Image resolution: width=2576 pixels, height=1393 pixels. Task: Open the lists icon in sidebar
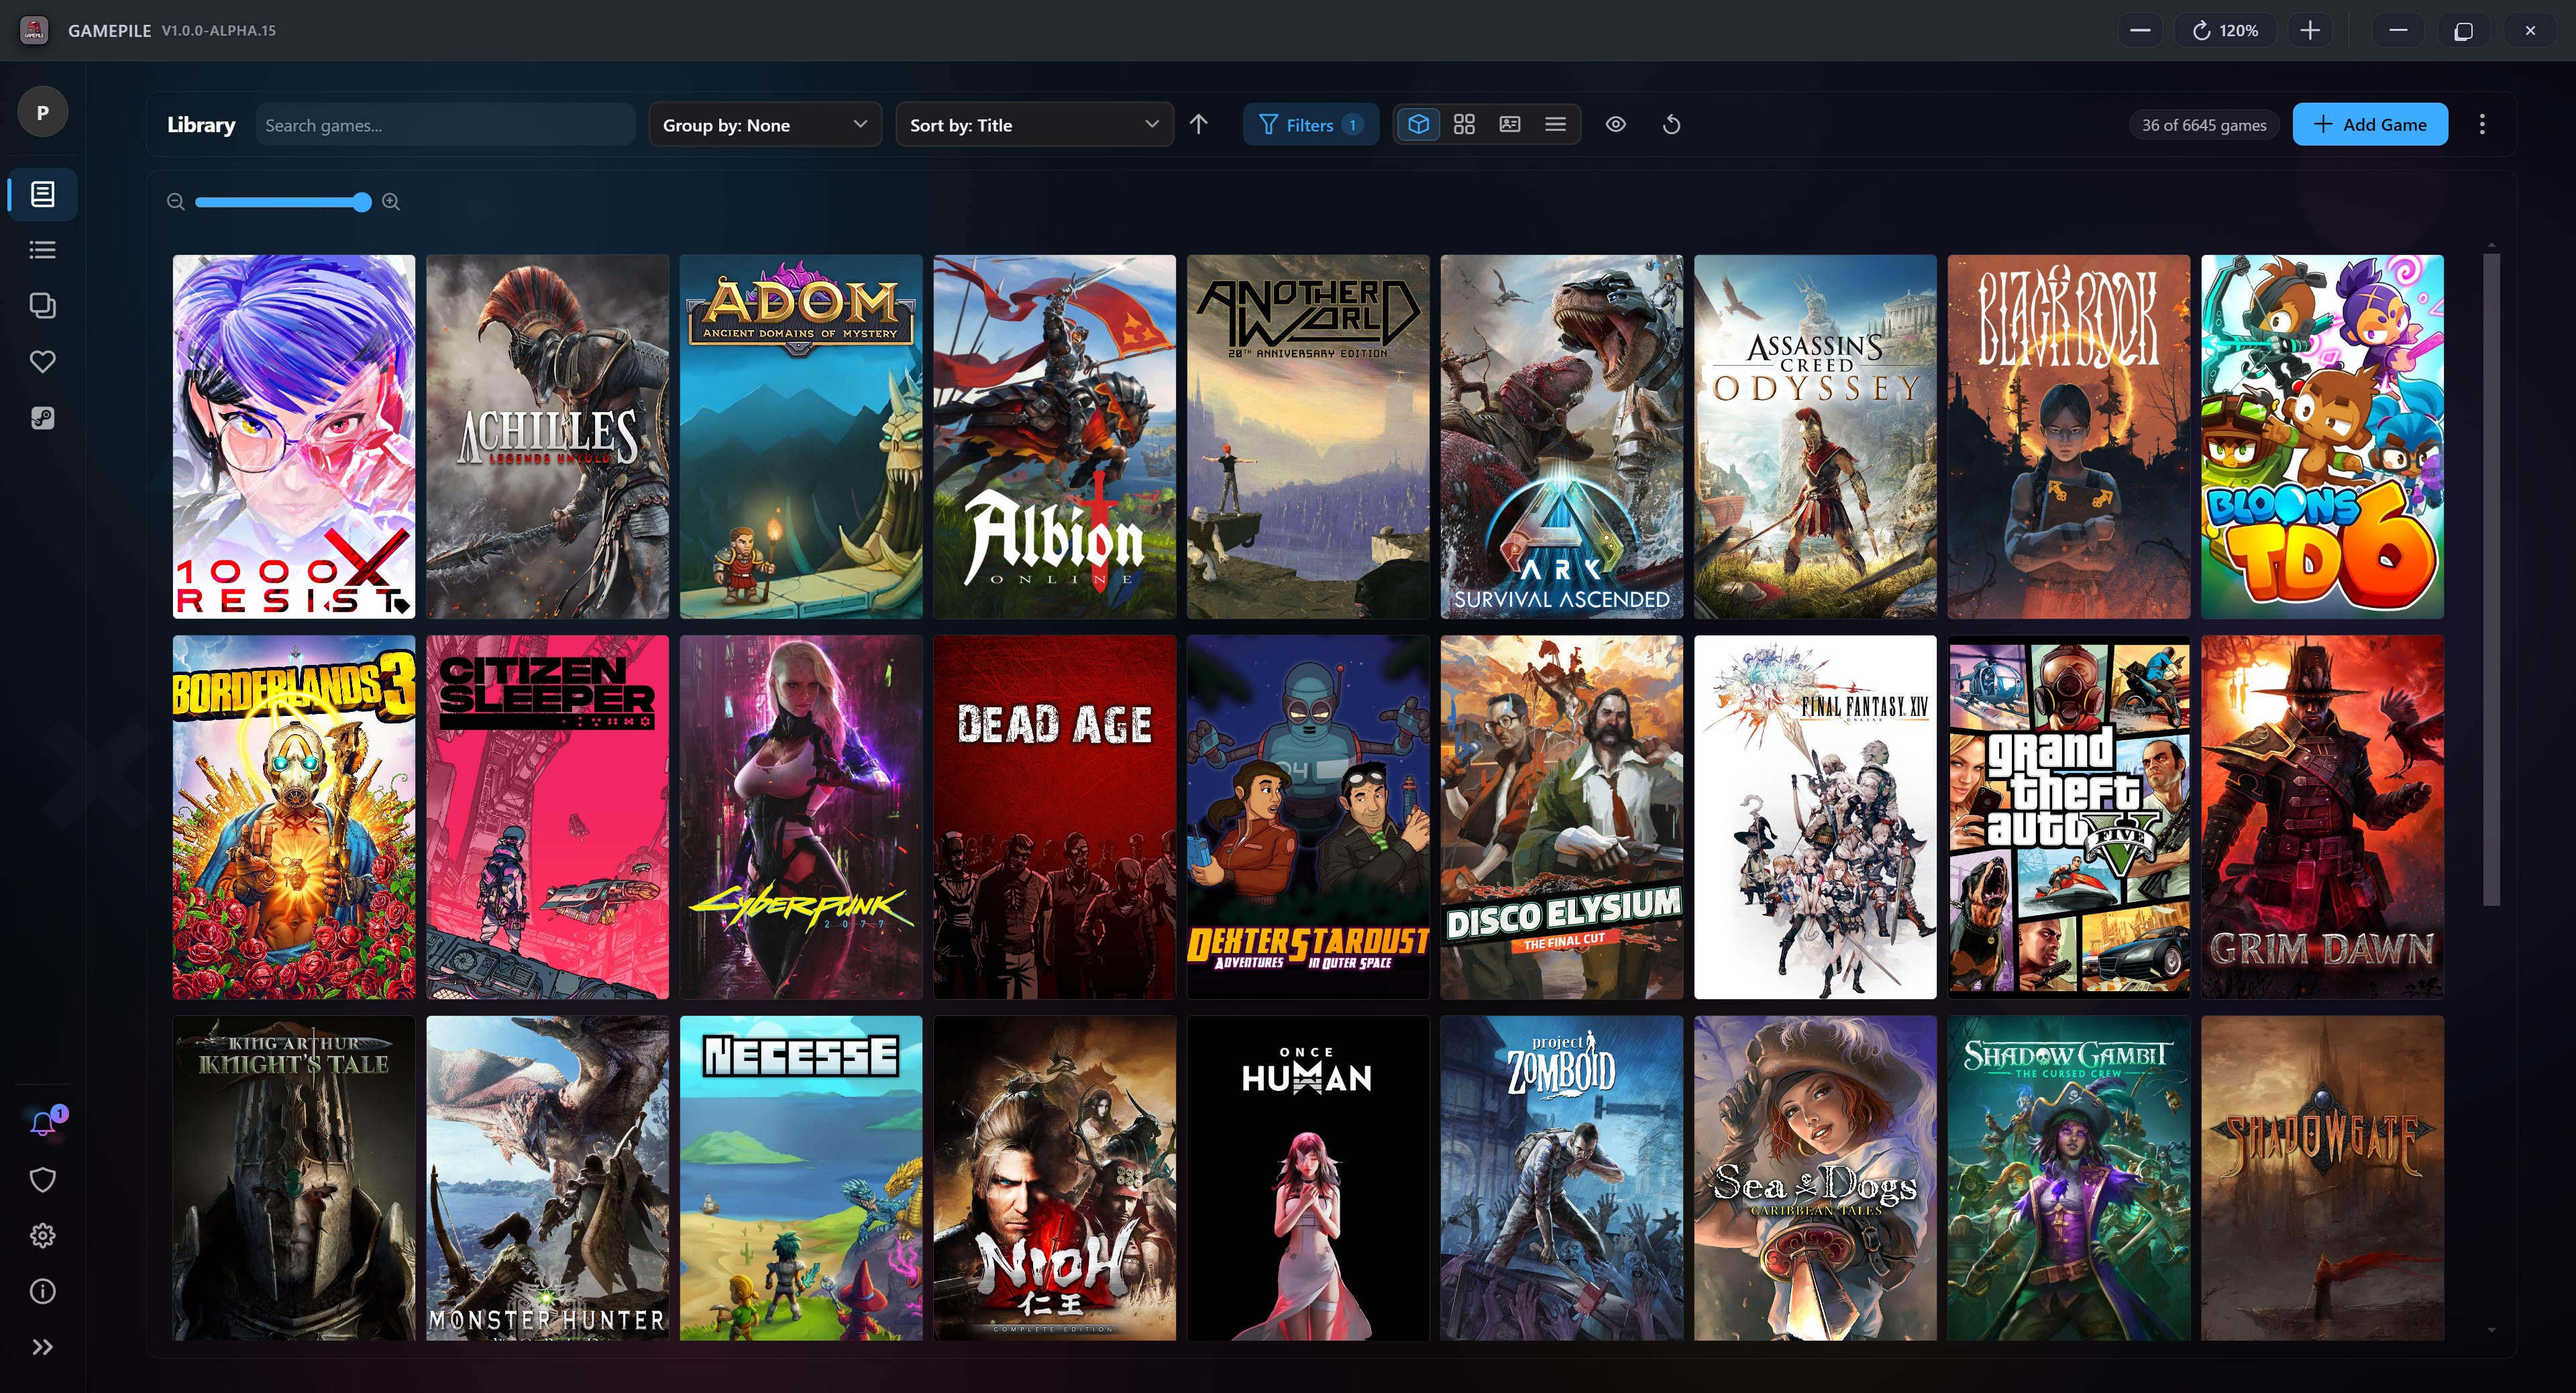click(42, 250)
